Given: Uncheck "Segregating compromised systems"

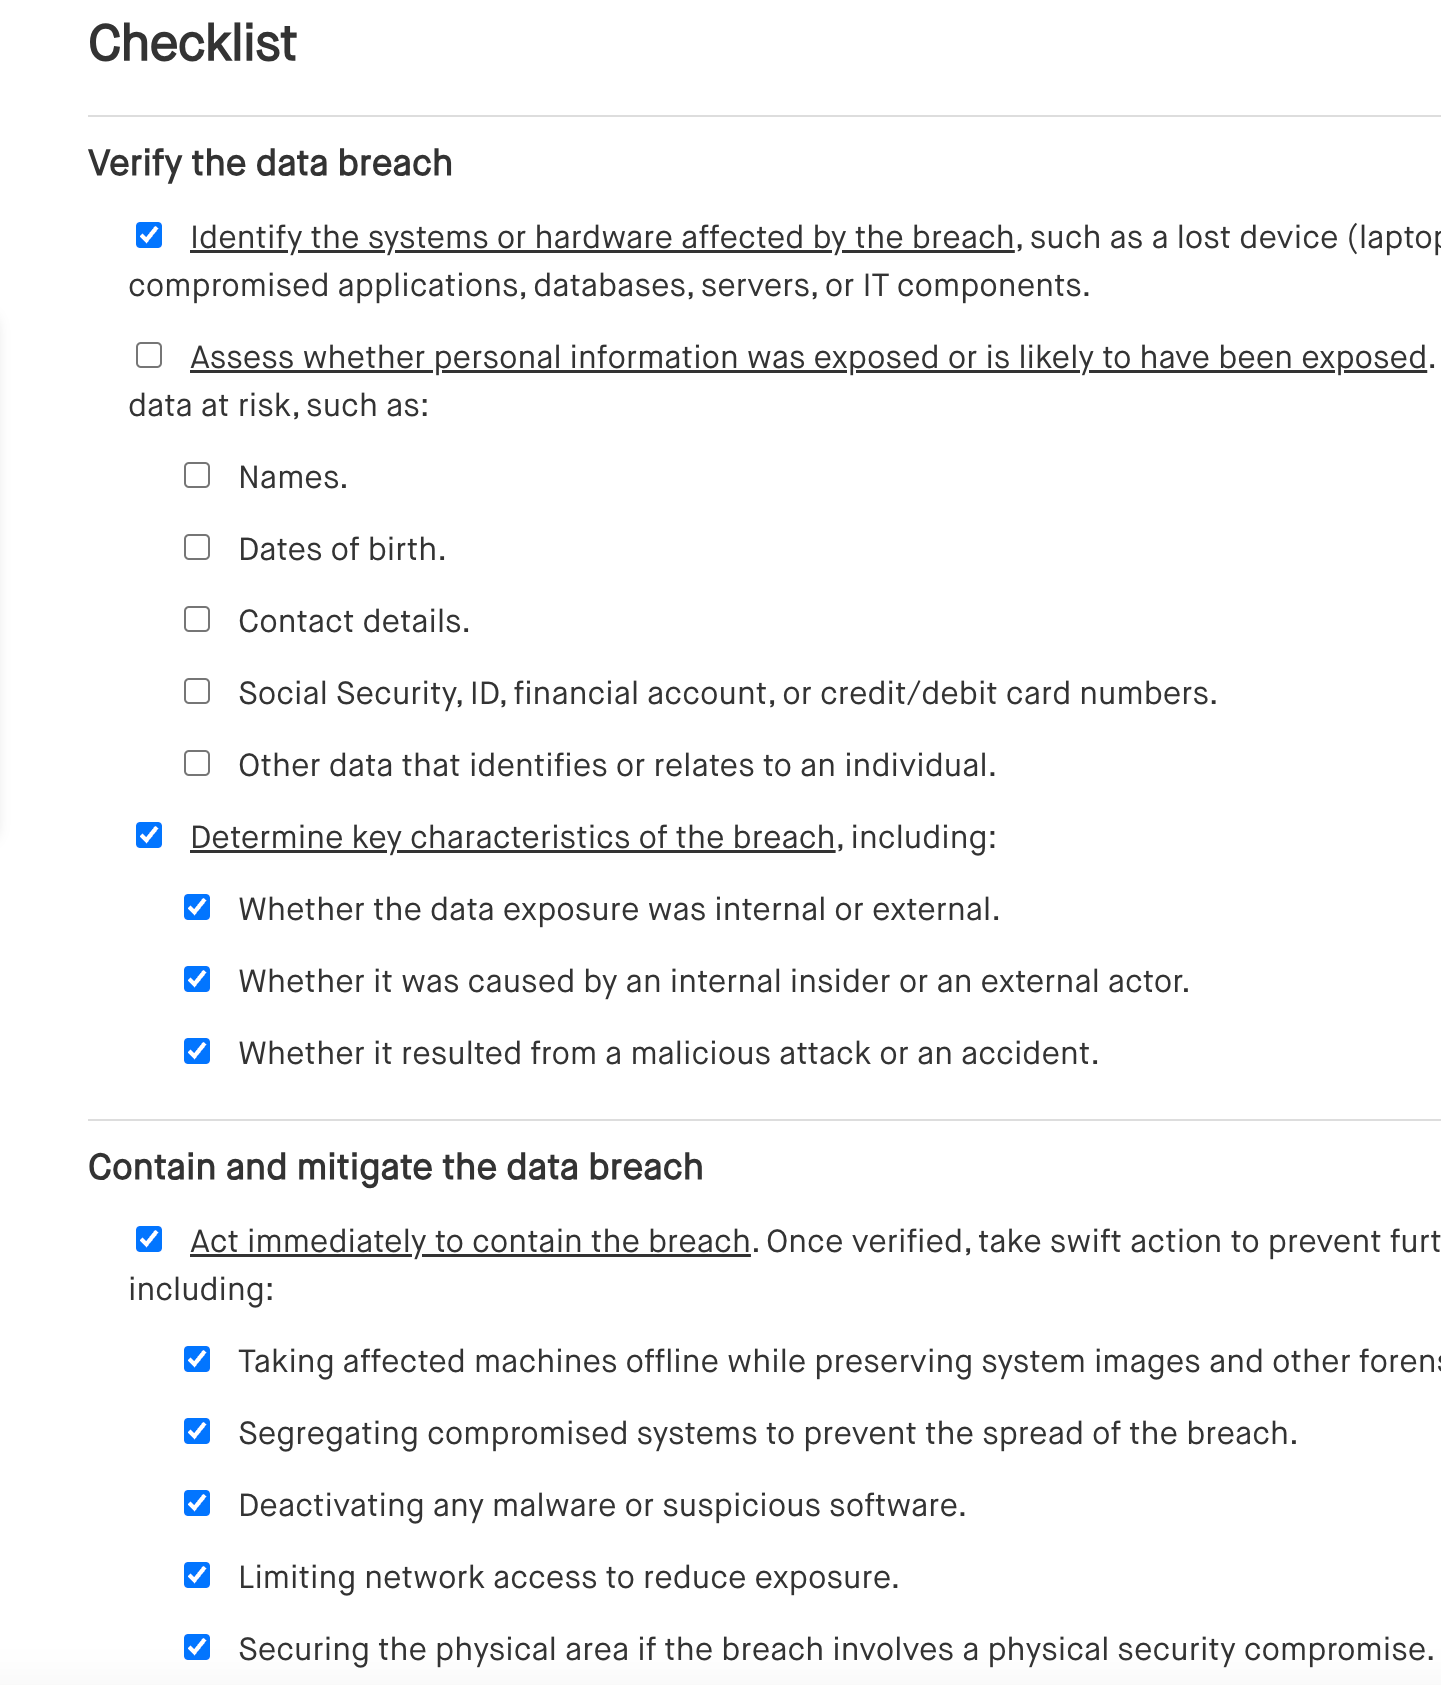Looking at the screenshot, I should 197,1432.
